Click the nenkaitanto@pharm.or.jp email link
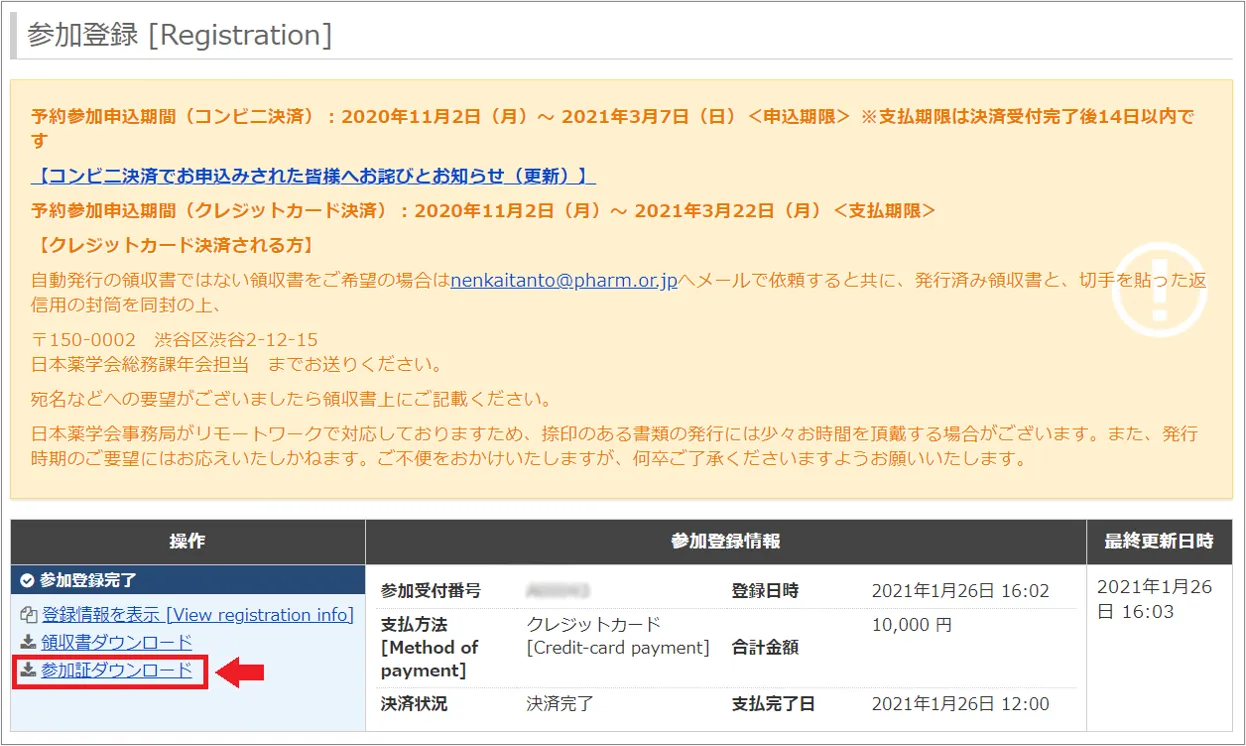 click(564, 280)
